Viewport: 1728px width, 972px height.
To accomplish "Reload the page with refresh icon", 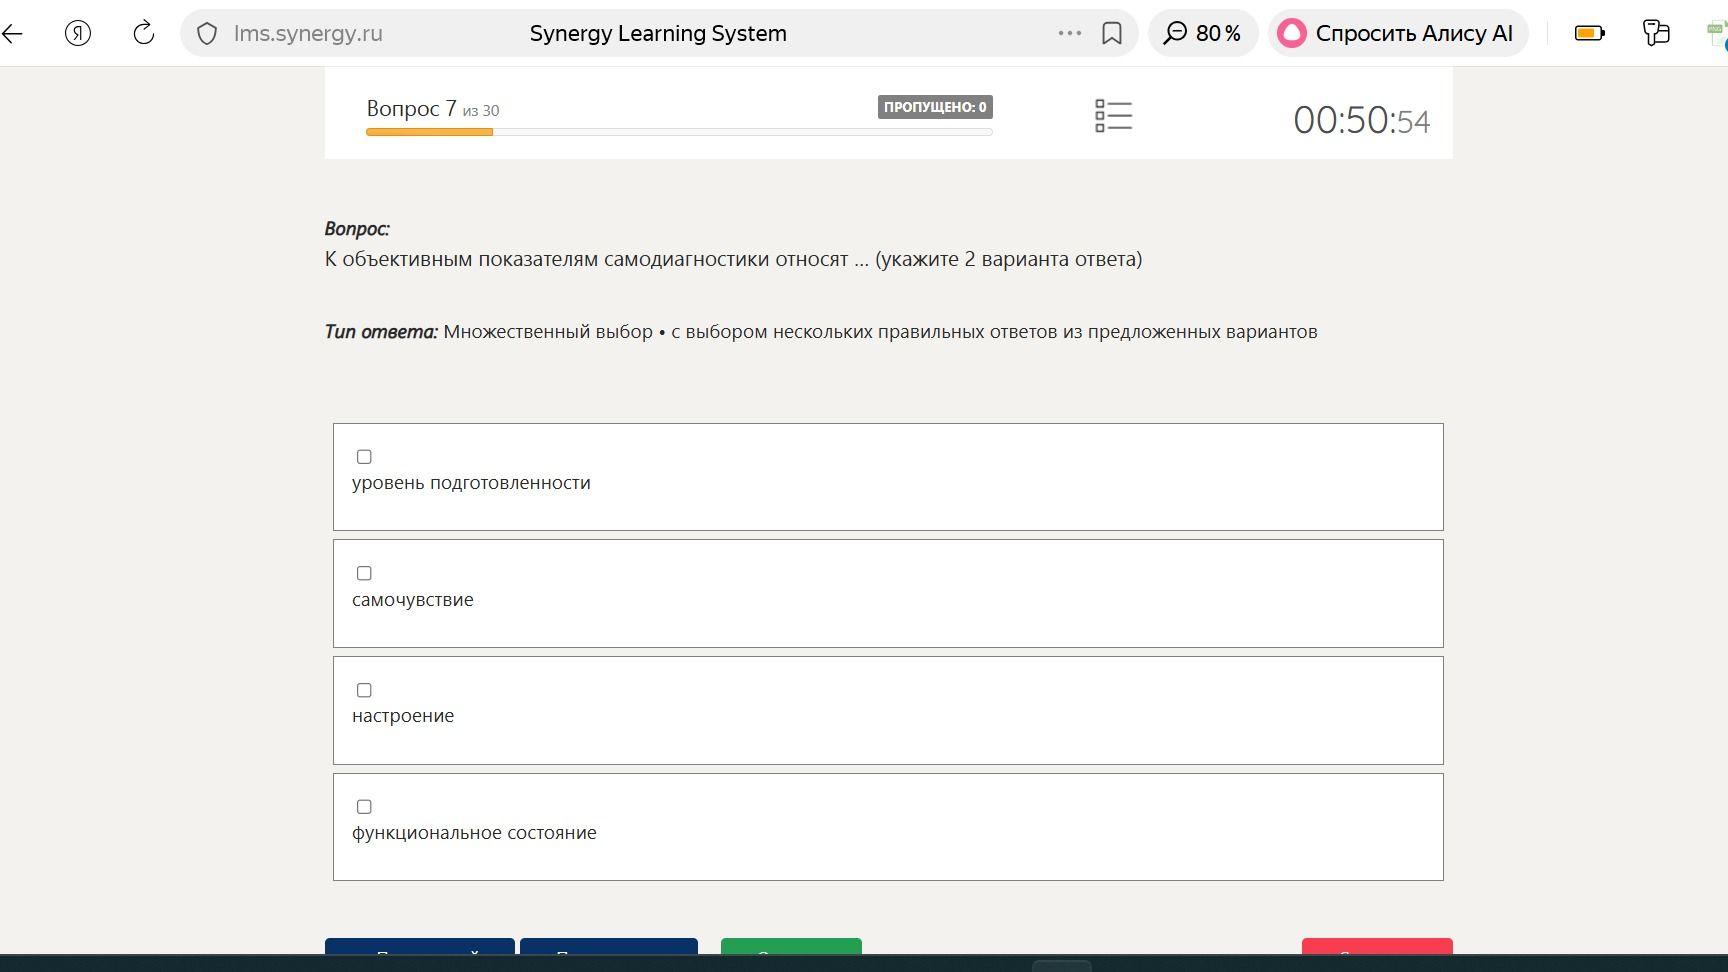I will coord(144,33).
